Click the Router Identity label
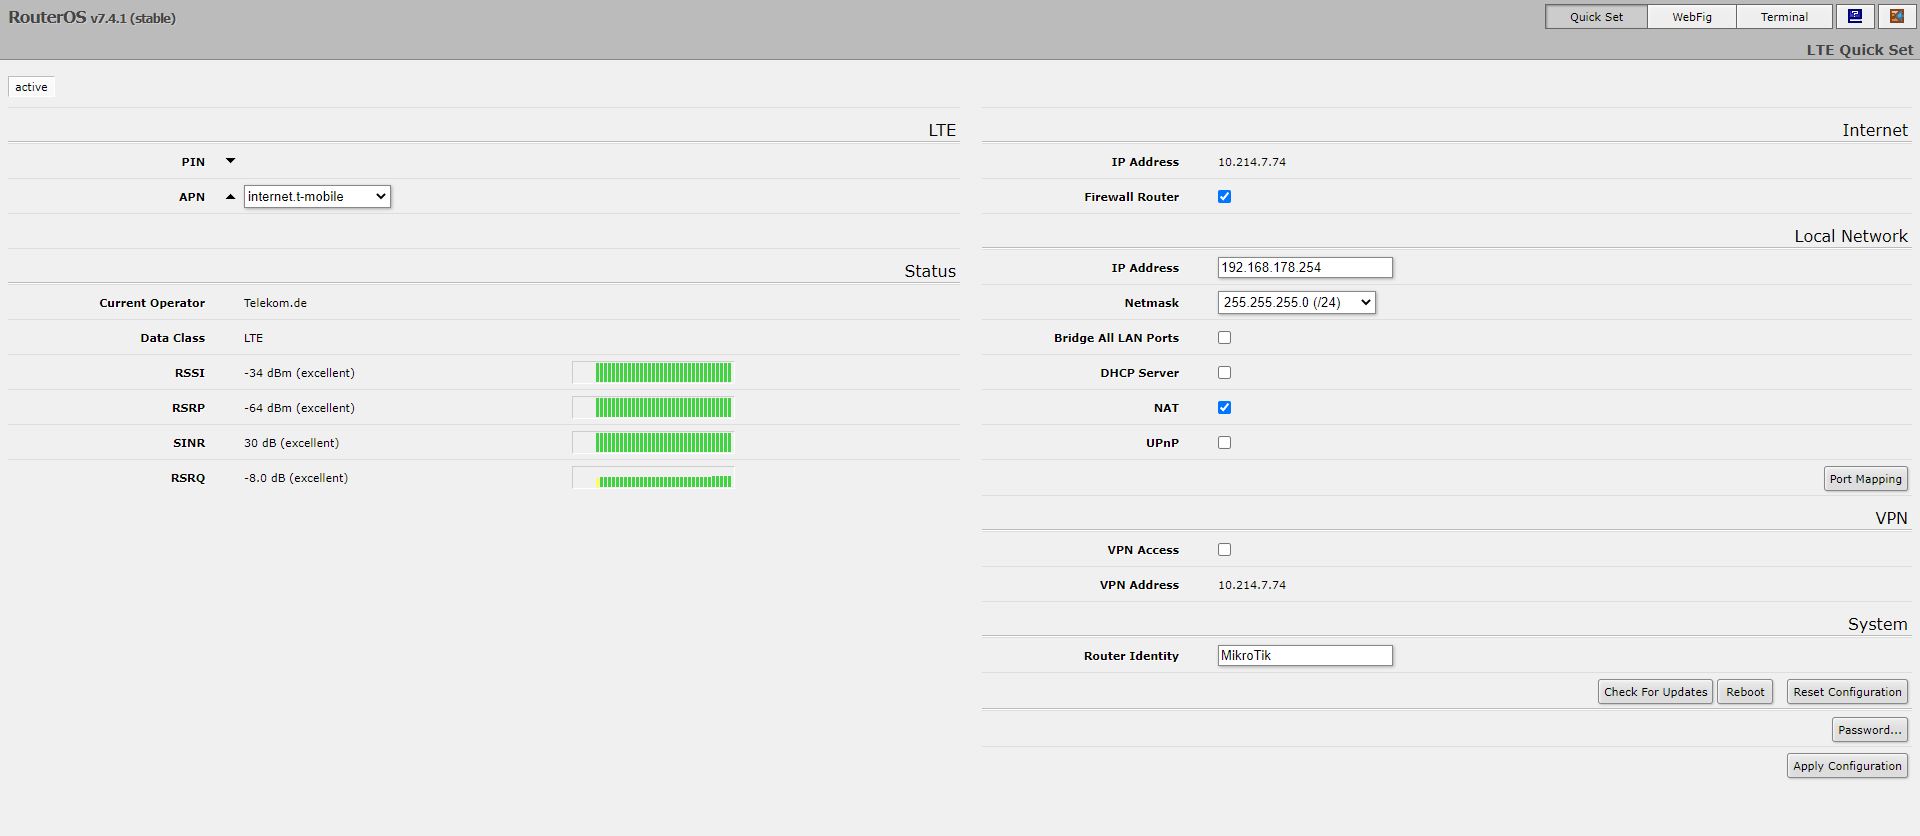The height and width of the screenshot is (836, 1920). pos(1131,656)
